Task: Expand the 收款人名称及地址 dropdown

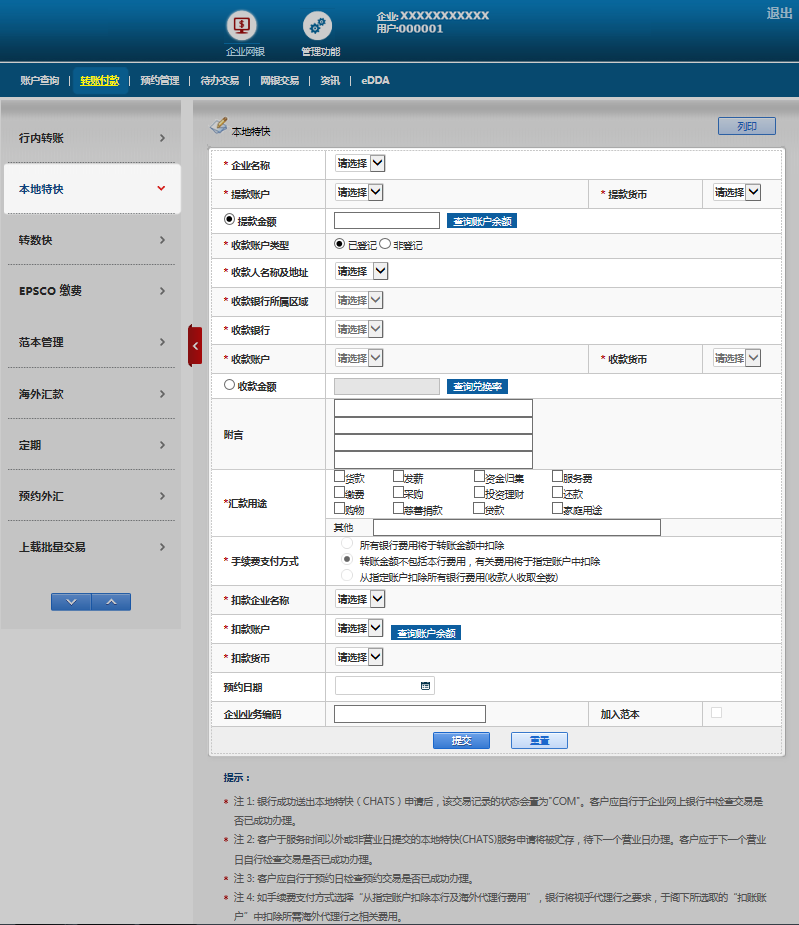Action: coord(362,271)
